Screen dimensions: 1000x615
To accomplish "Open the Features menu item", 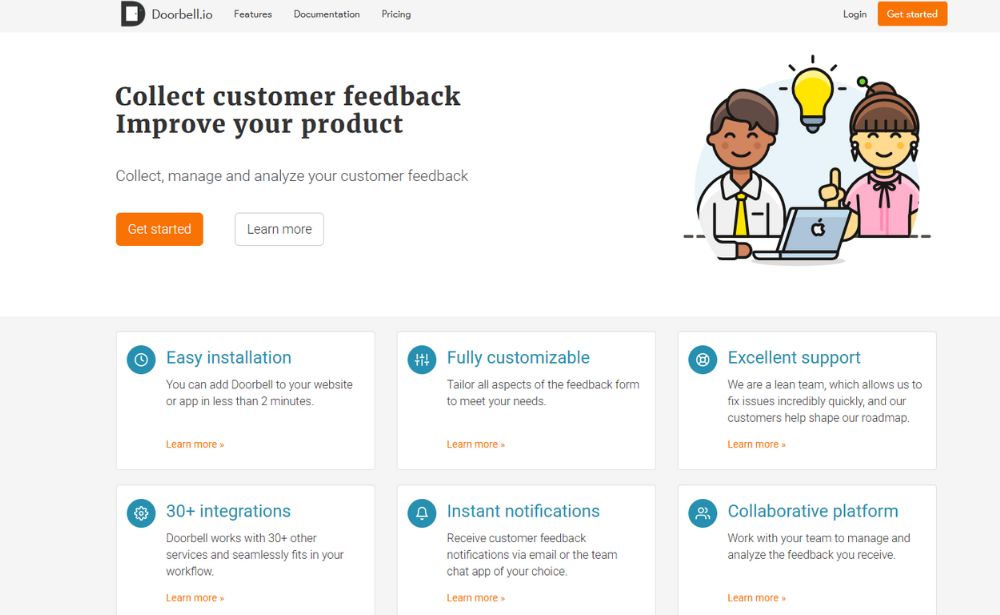I will 253,14.
